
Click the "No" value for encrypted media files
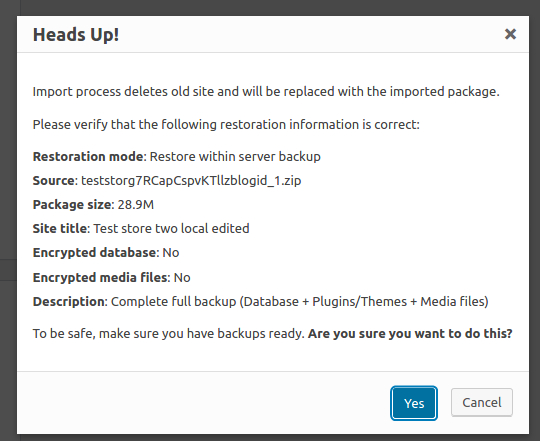click(x=182, y=277)
